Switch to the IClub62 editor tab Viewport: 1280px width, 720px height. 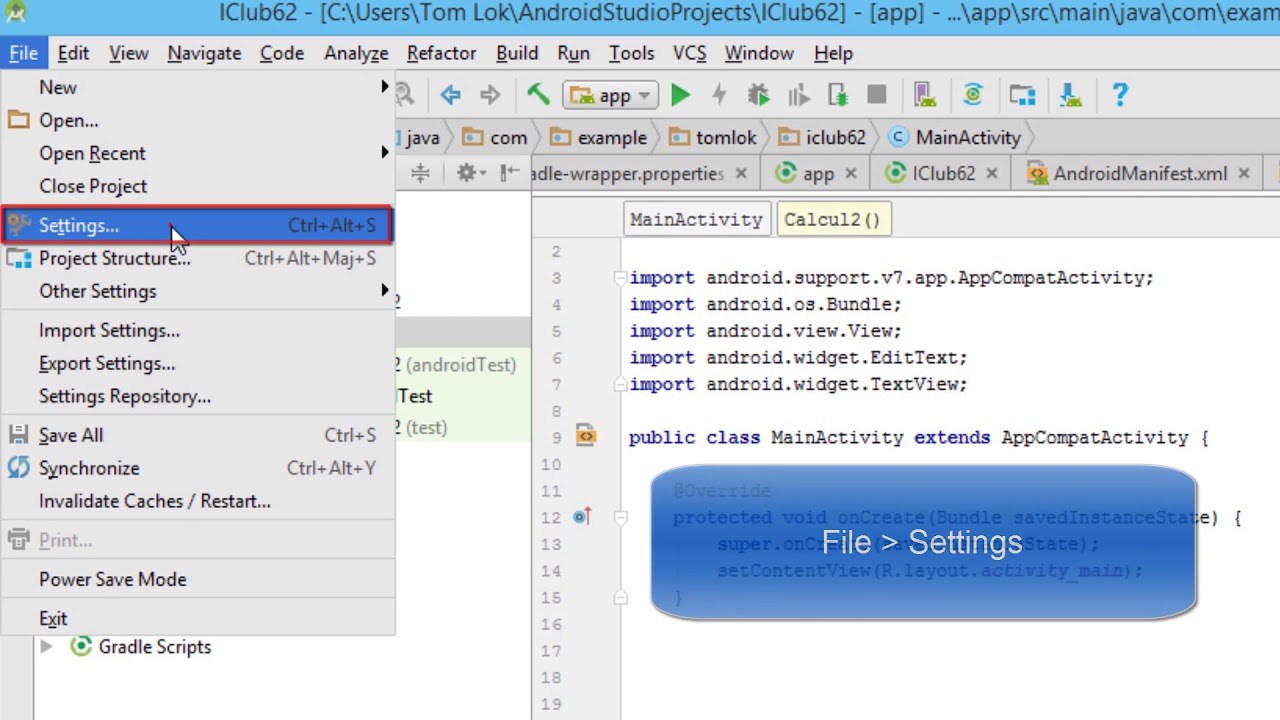(942, 173)
